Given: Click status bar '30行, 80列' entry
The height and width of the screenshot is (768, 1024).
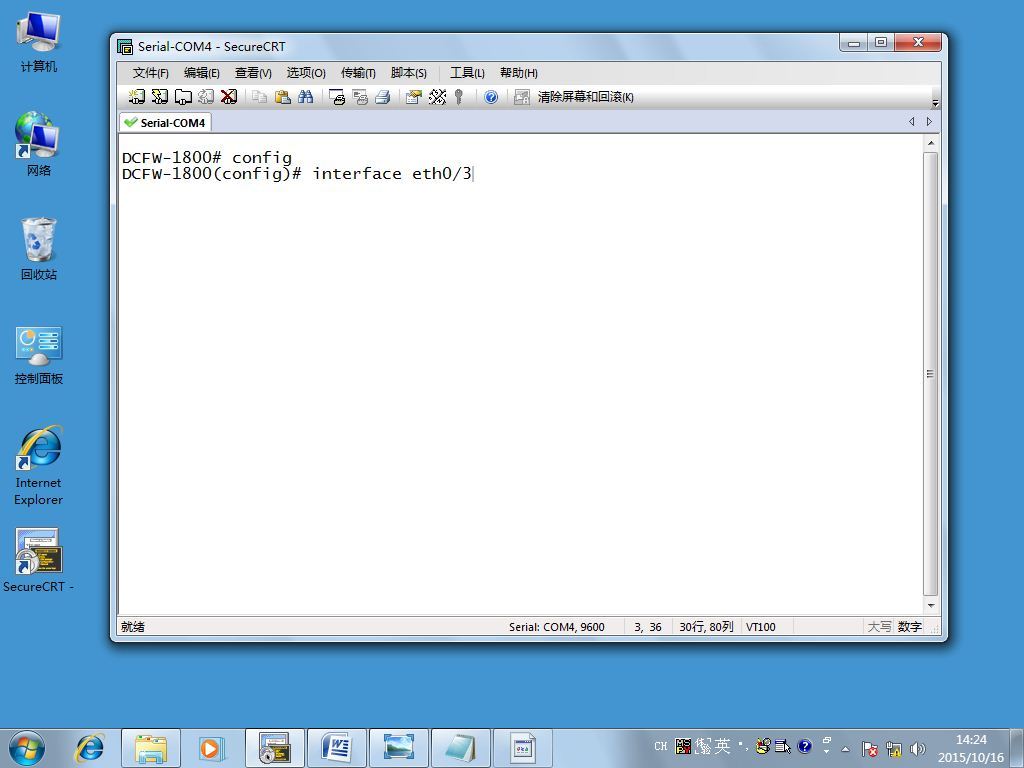Looking at the screenshot, I should pyautogui.click(x=706, y=627).
